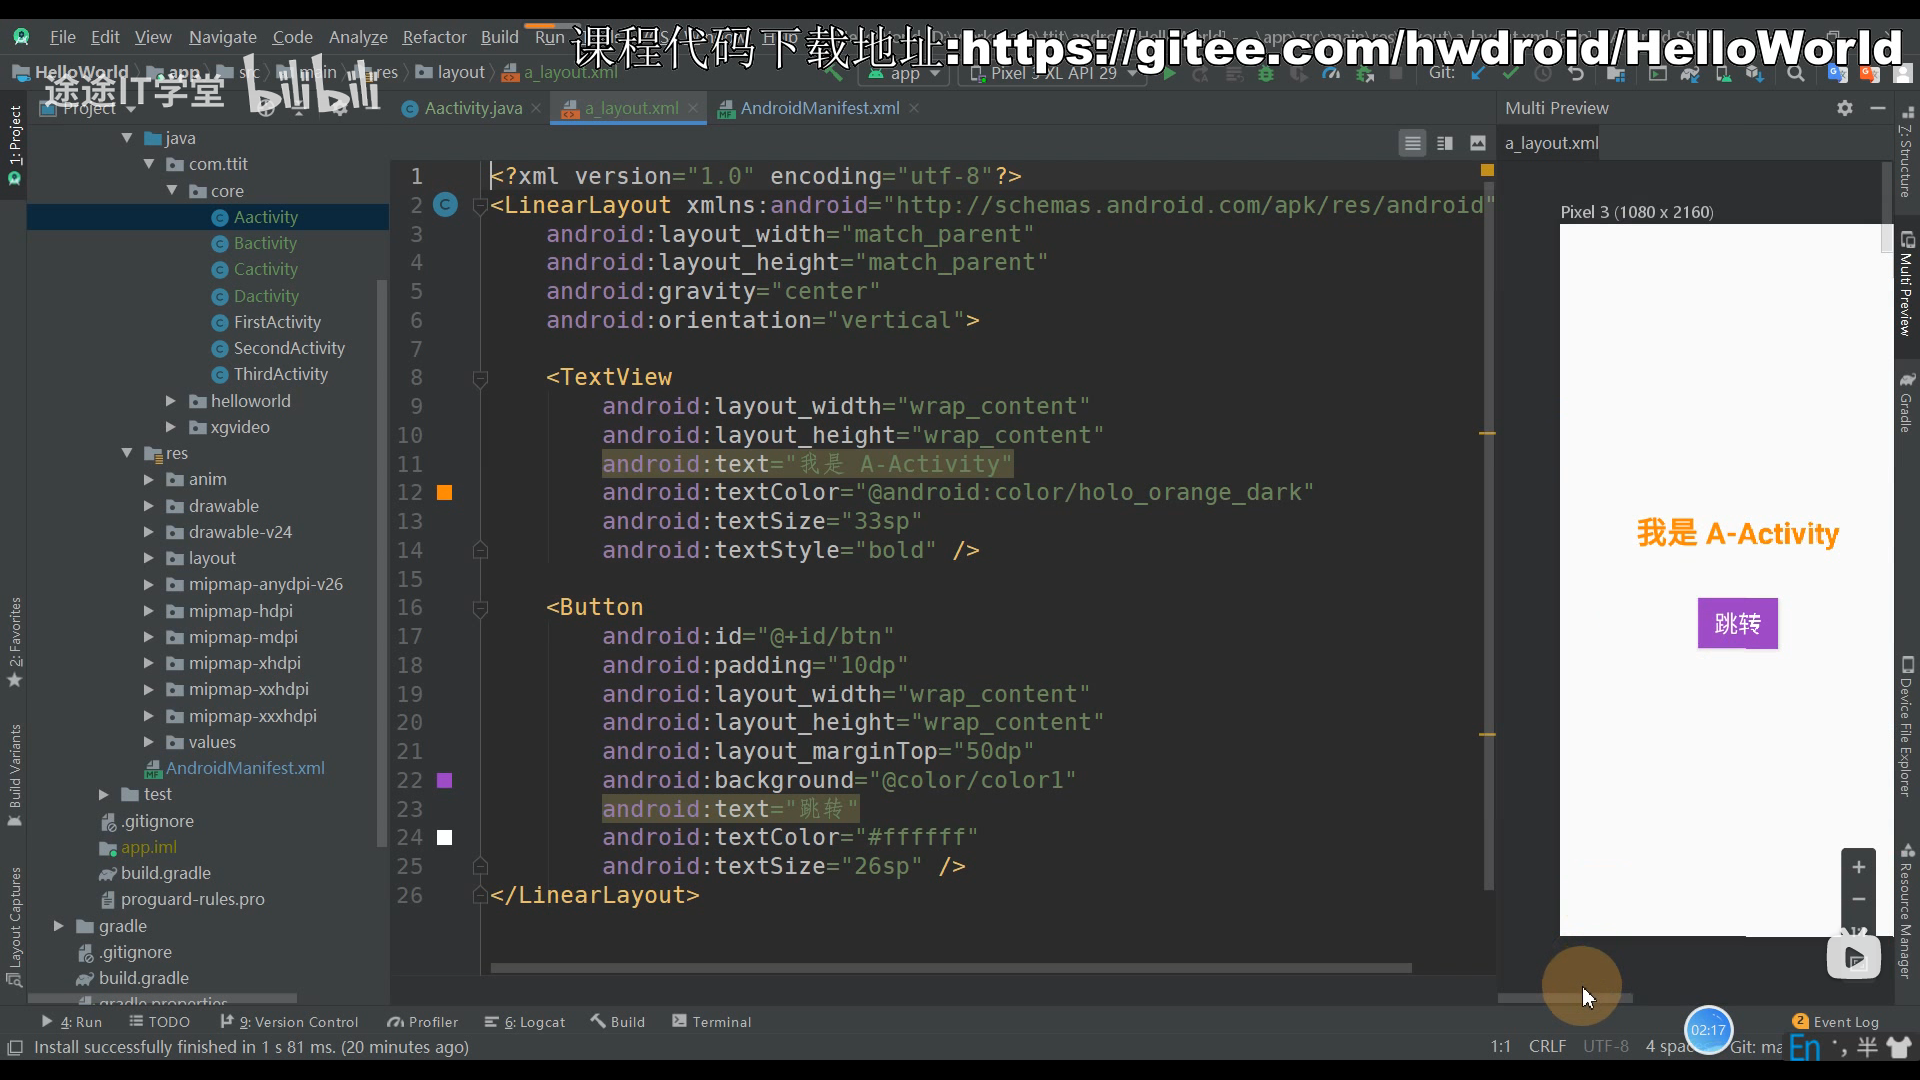This screenshot has height=1080, width=1920.
Task: Toggle the Build Variants tool window
Action: 14,775
